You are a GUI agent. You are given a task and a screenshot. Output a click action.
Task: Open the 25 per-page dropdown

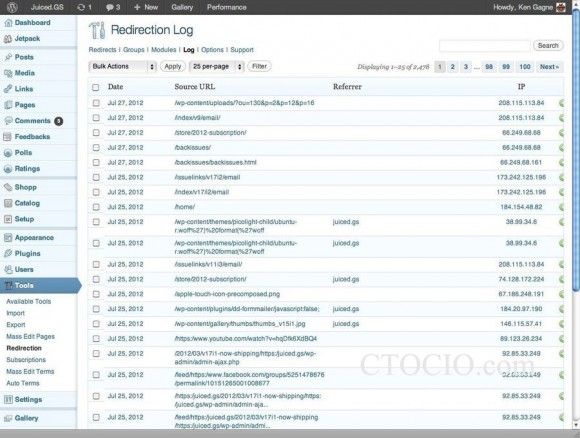click(x=216, y=67)
